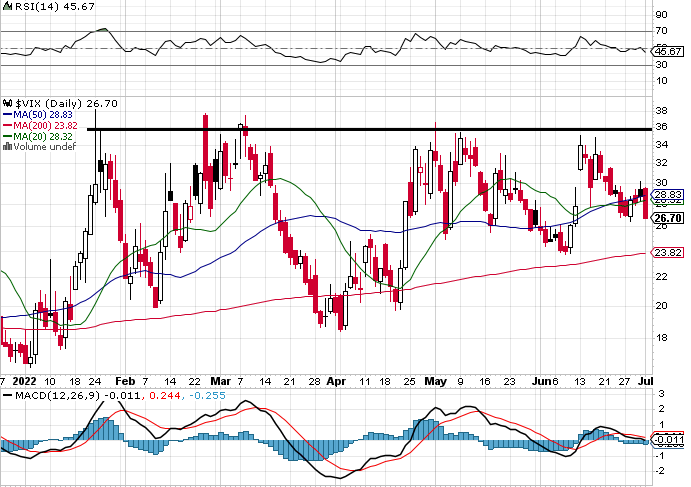Select the red MA(200) line swatch in legend
691x487 pixels.
(7, 126)
